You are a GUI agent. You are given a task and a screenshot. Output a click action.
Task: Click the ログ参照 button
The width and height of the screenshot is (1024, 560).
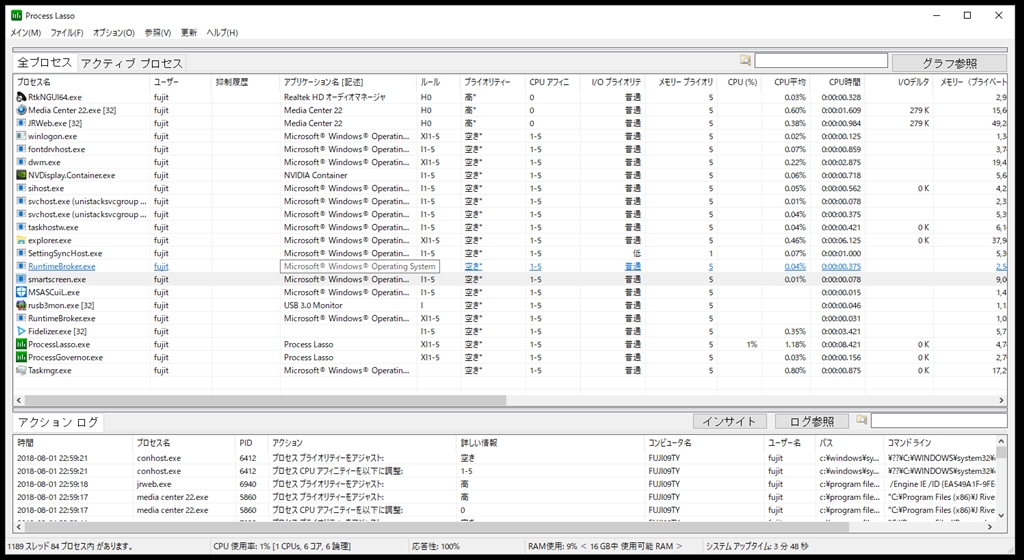812,422
